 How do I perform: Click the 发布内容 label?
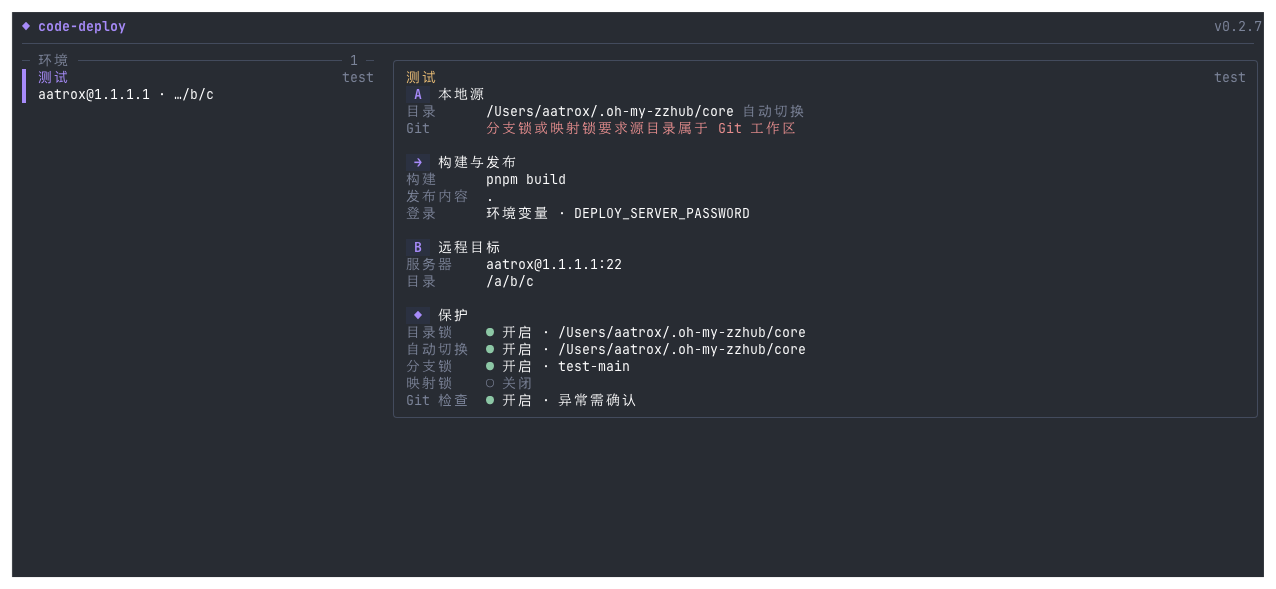[437, 196]
